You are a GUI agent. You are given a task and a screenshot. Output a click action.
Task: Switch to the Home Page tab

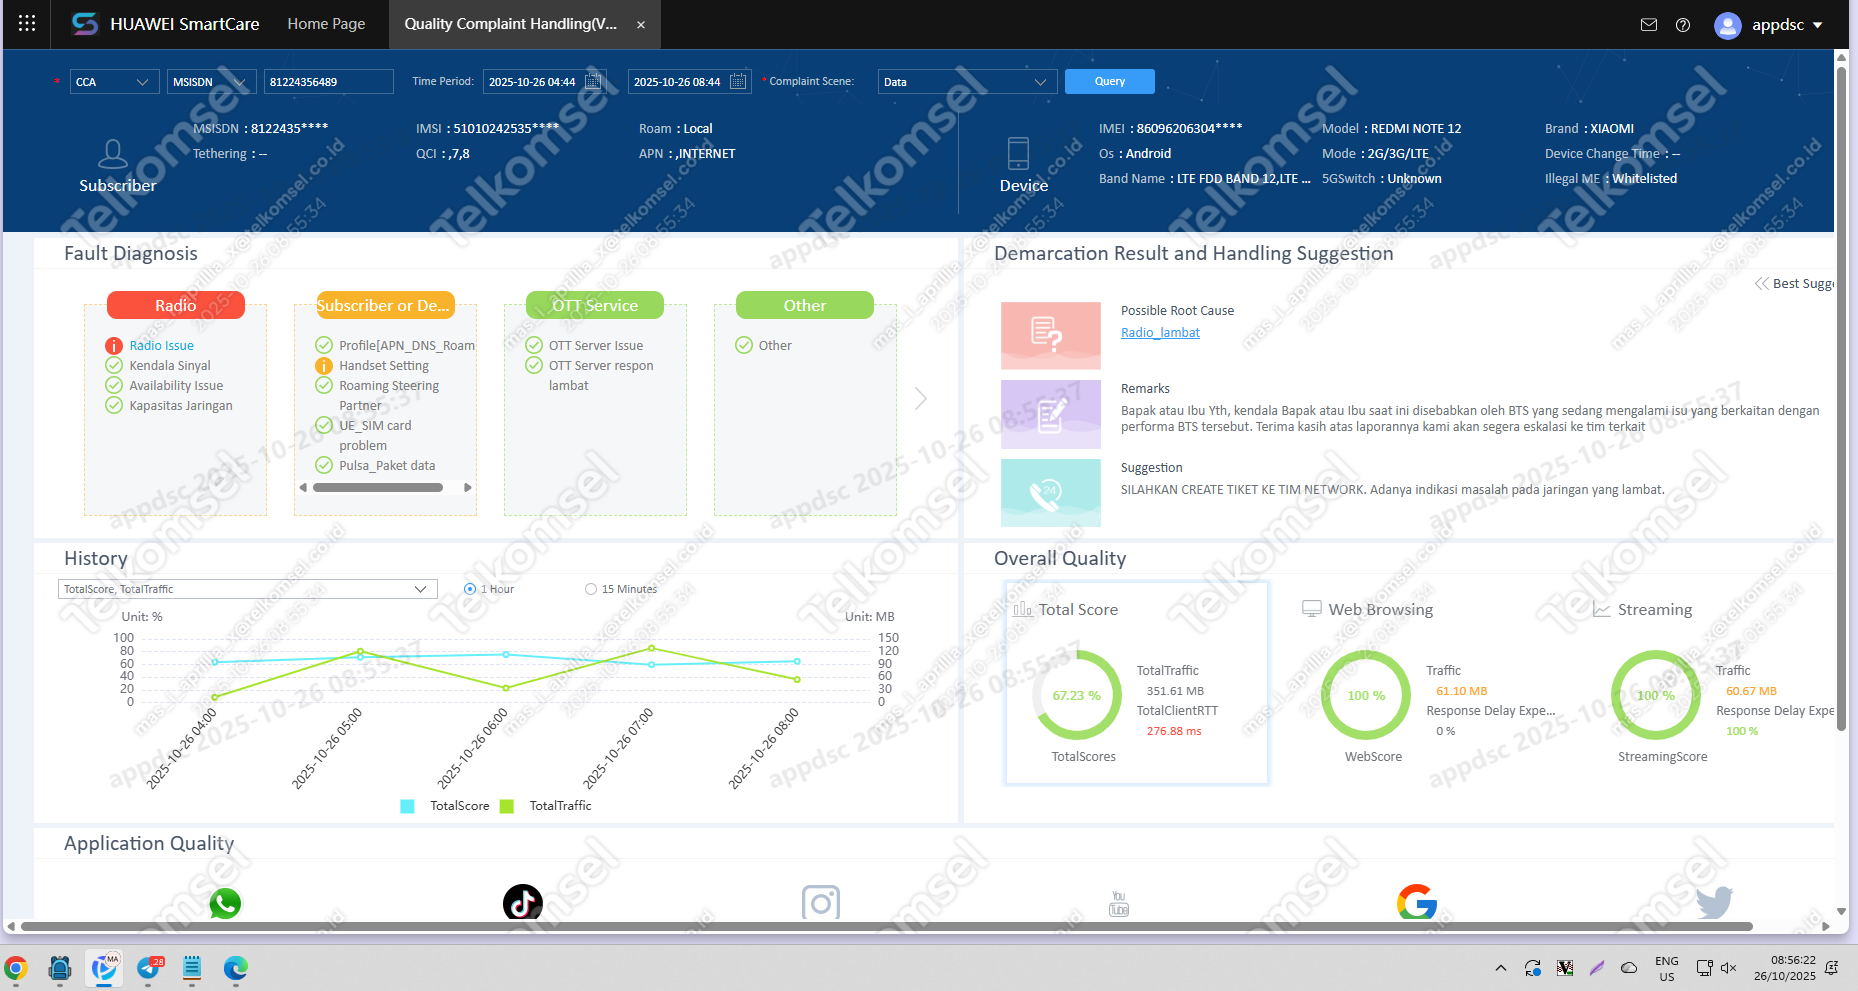coord(326,24)
